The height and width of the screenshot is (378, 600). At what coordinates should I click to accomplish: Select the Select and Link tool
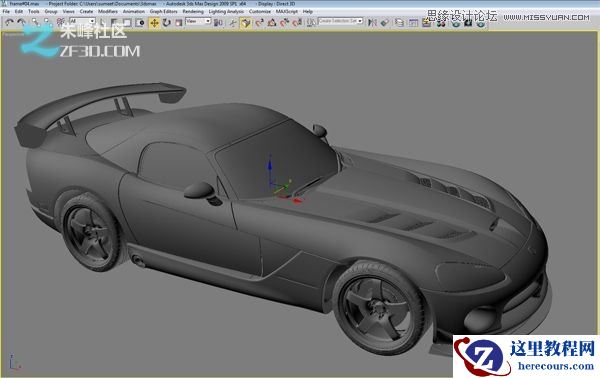[35, 23]
